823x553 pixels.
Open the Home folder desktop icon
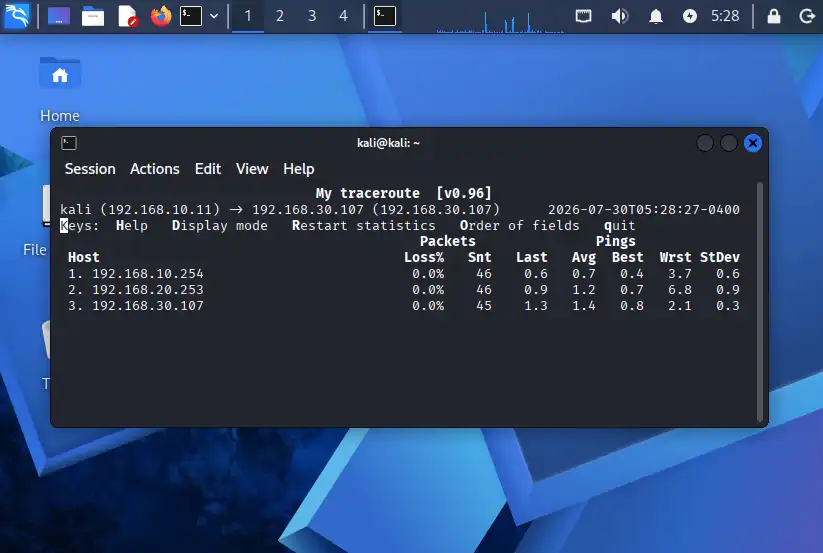point(60,89)
